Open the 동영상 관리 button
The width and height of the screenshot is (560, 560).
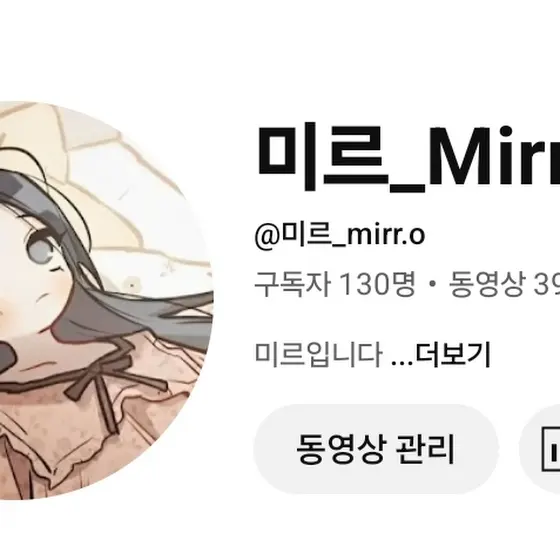(376, 449)
